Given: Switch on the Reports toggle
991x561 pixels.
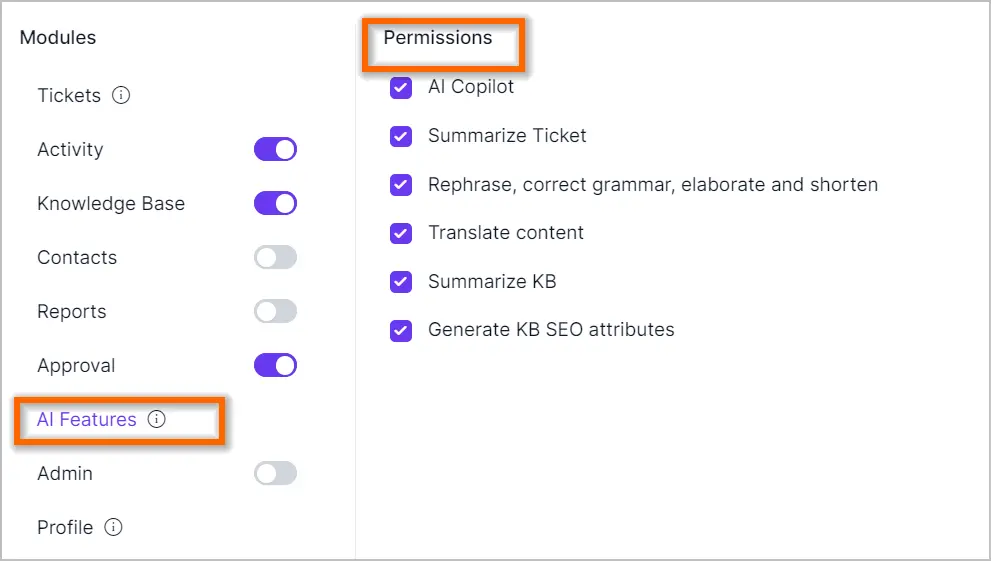Looking at the screenshot, I should (x=276, y=311).
